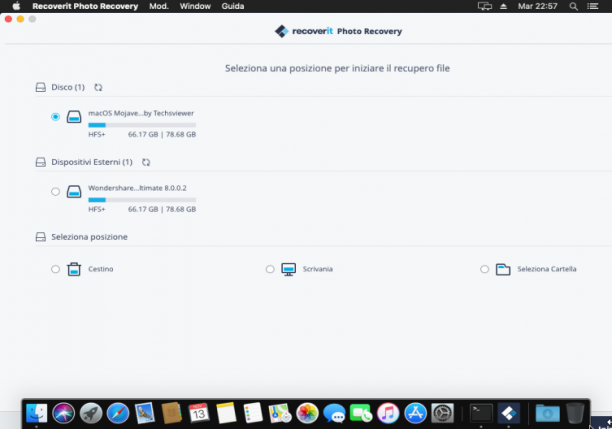612x429 pixels.
Task: Click the Seleziona Cartella label
Action: click(x=547, y=269)
